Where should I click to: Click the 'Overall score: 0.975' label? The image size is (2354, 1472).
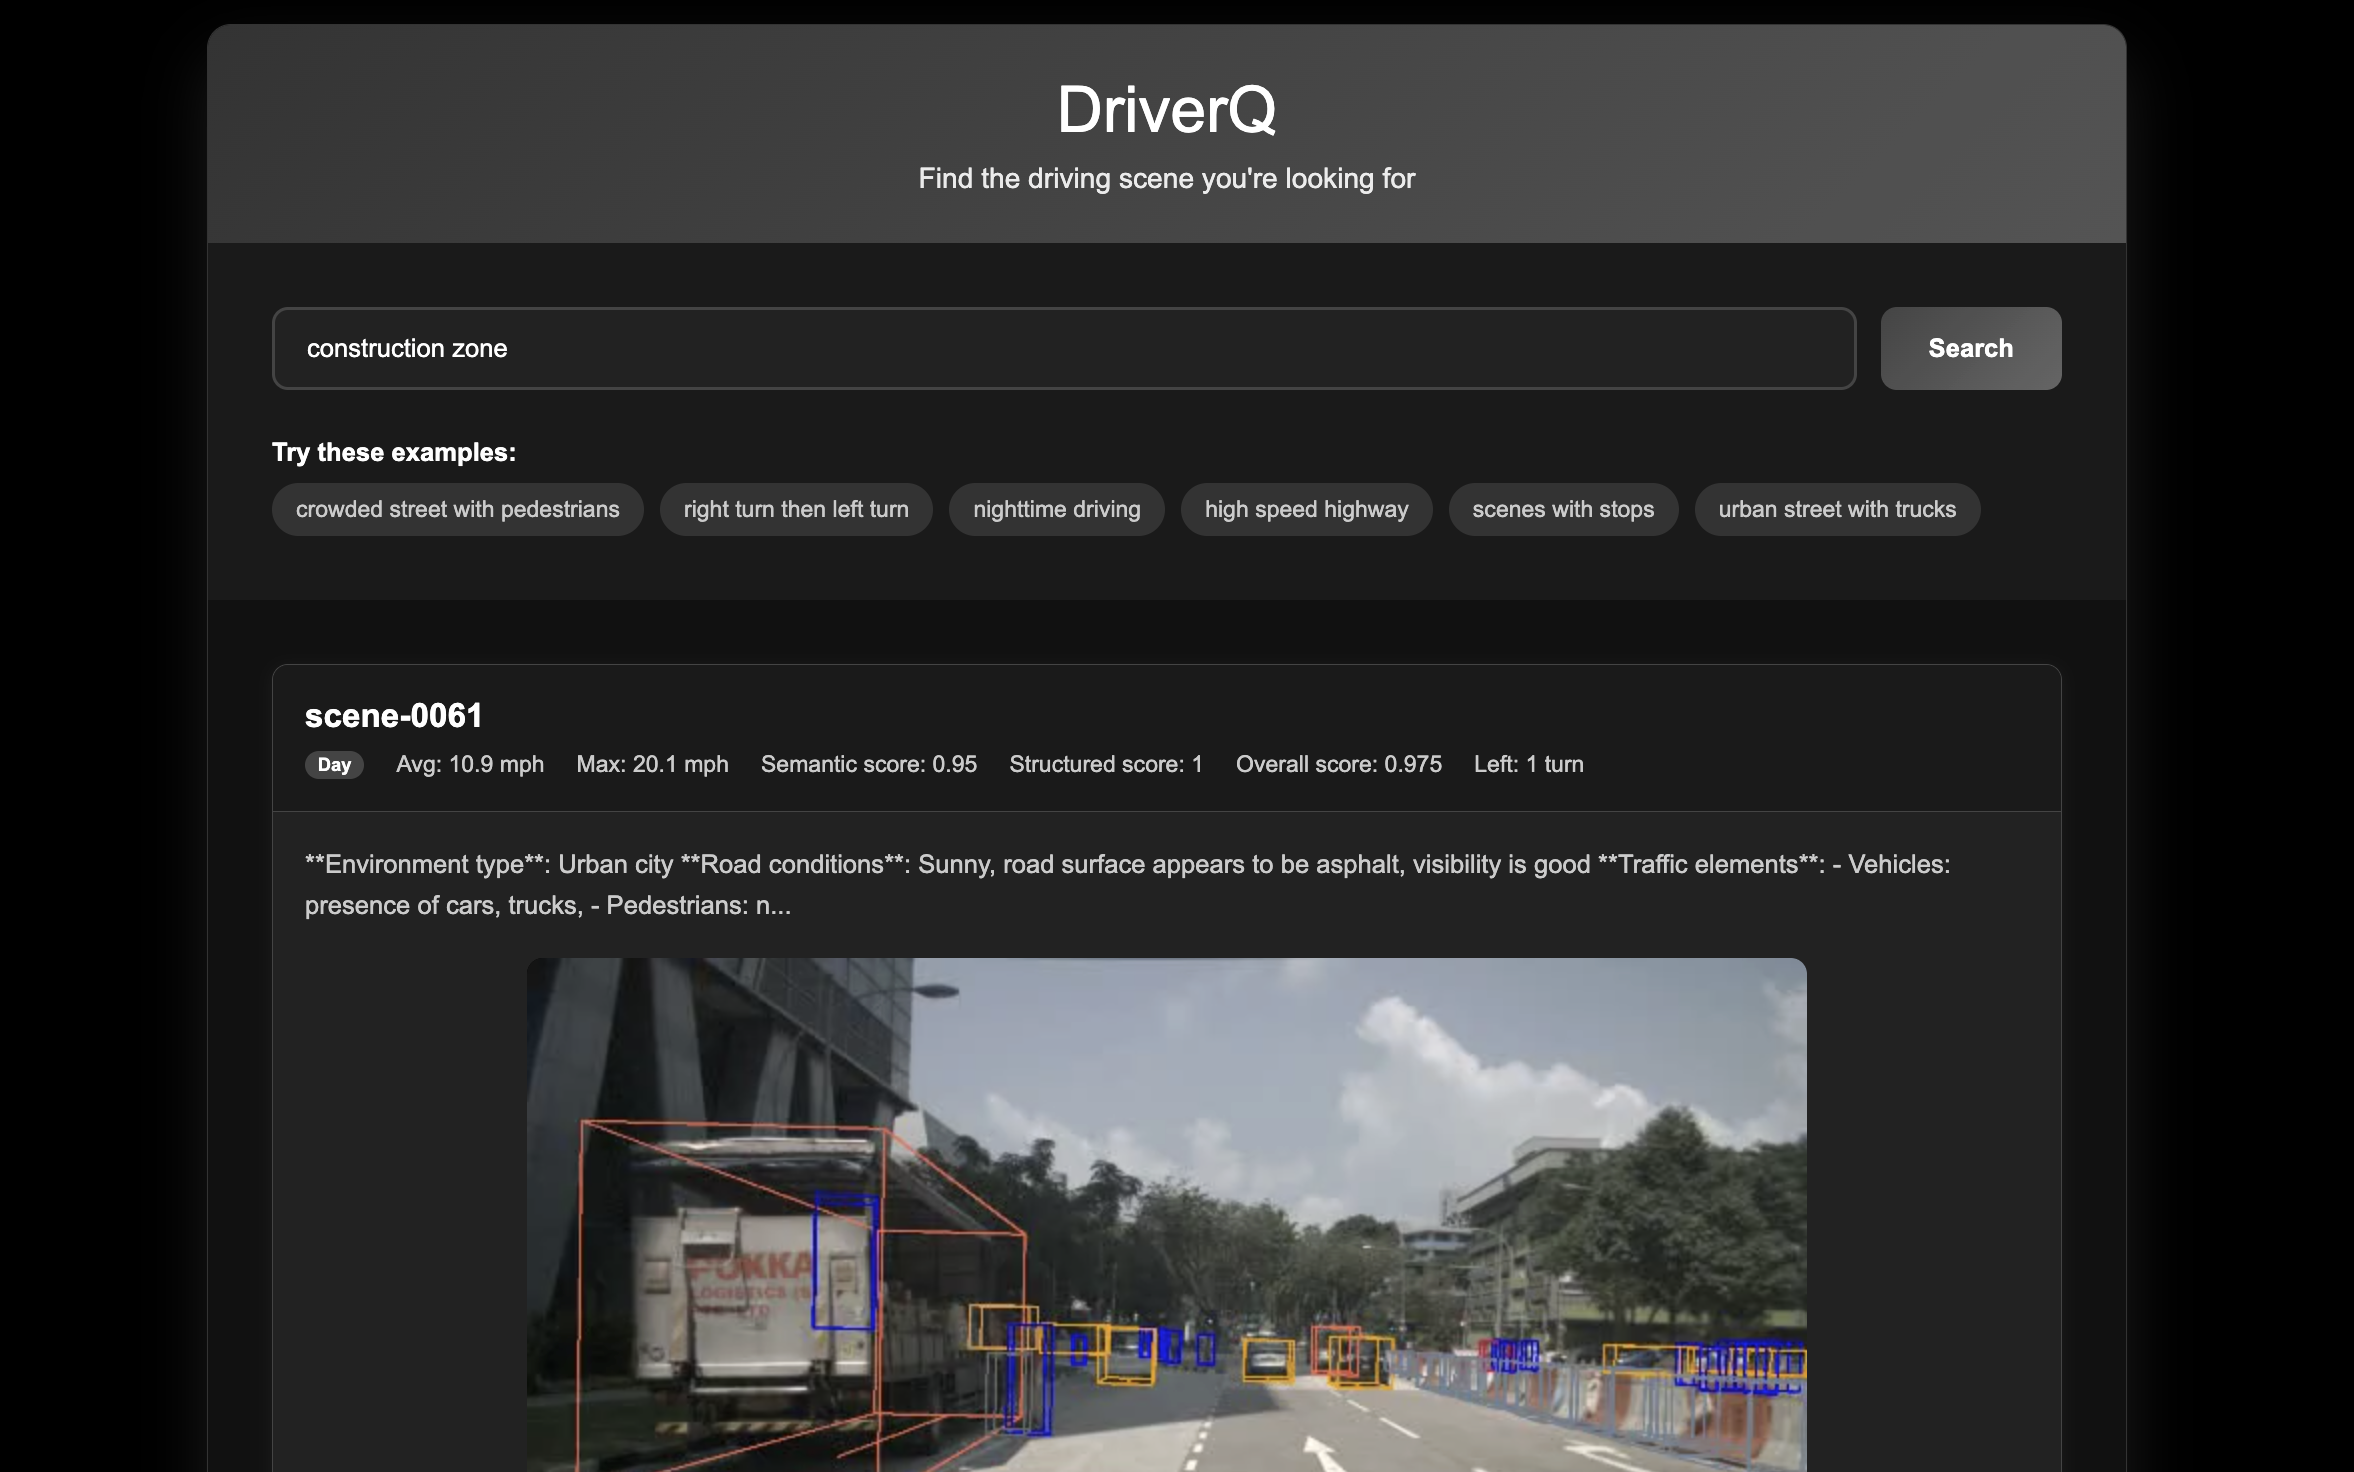[1338, 764]
